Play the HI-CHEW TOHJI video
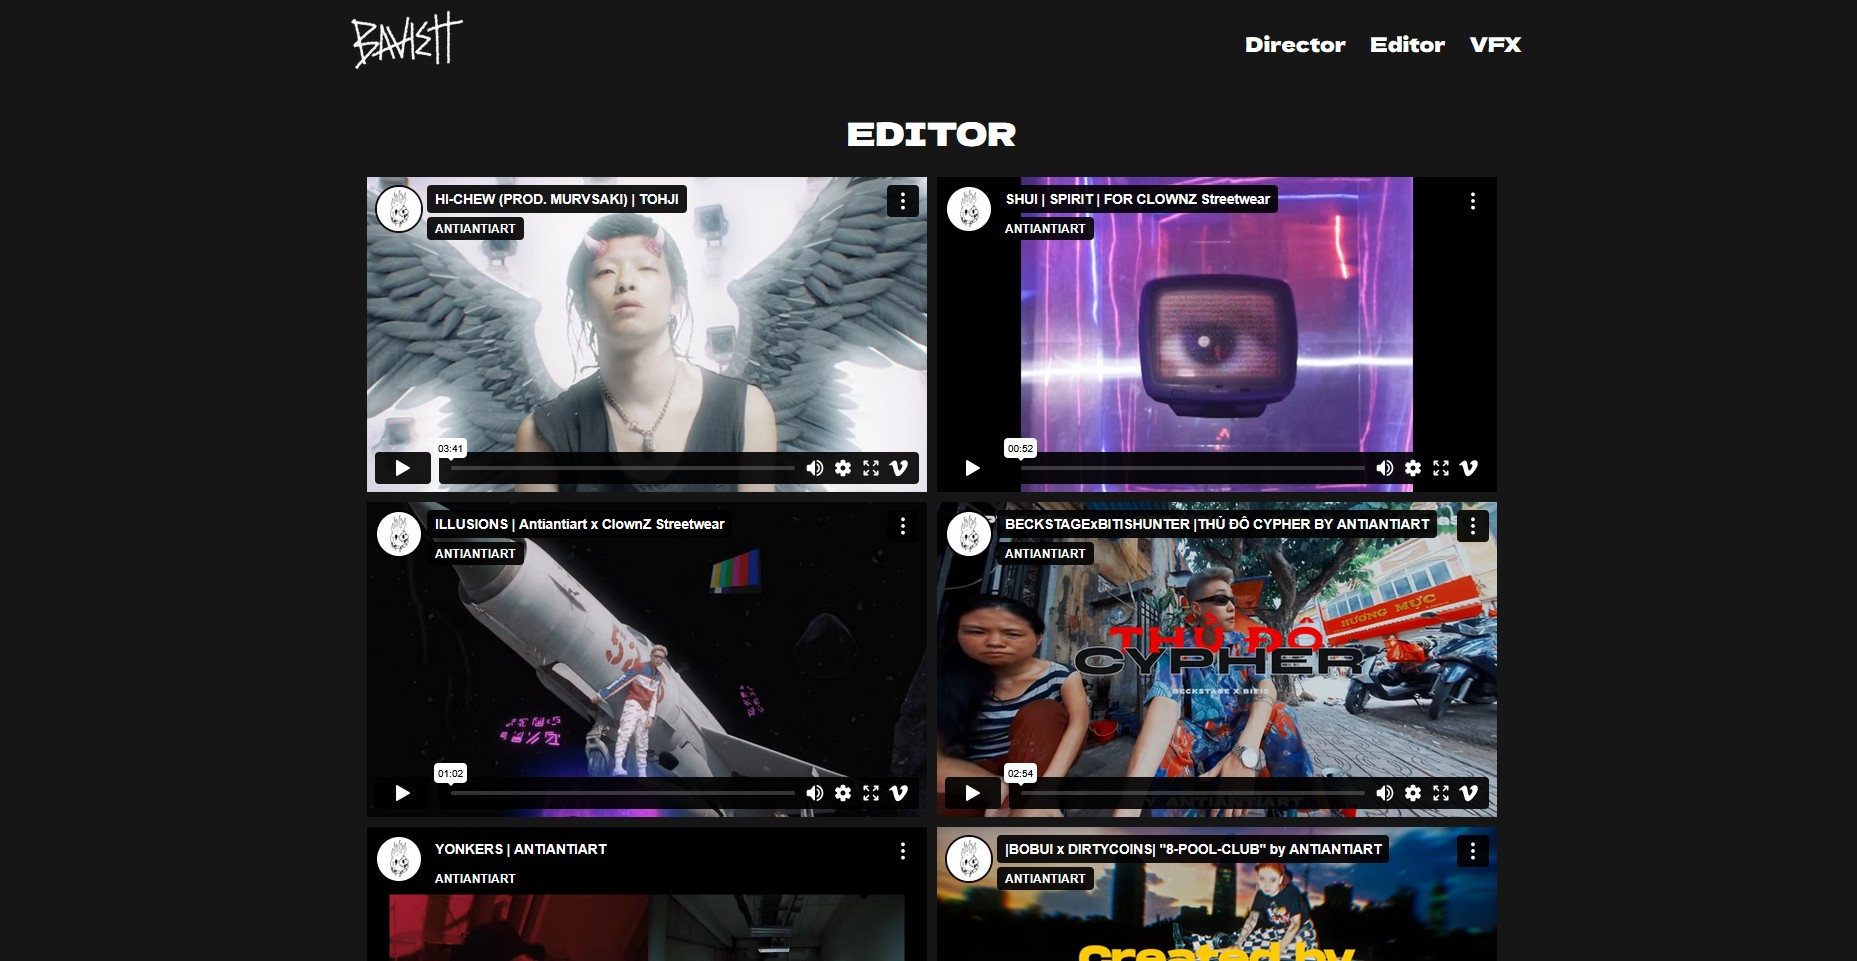 (402, 468)
